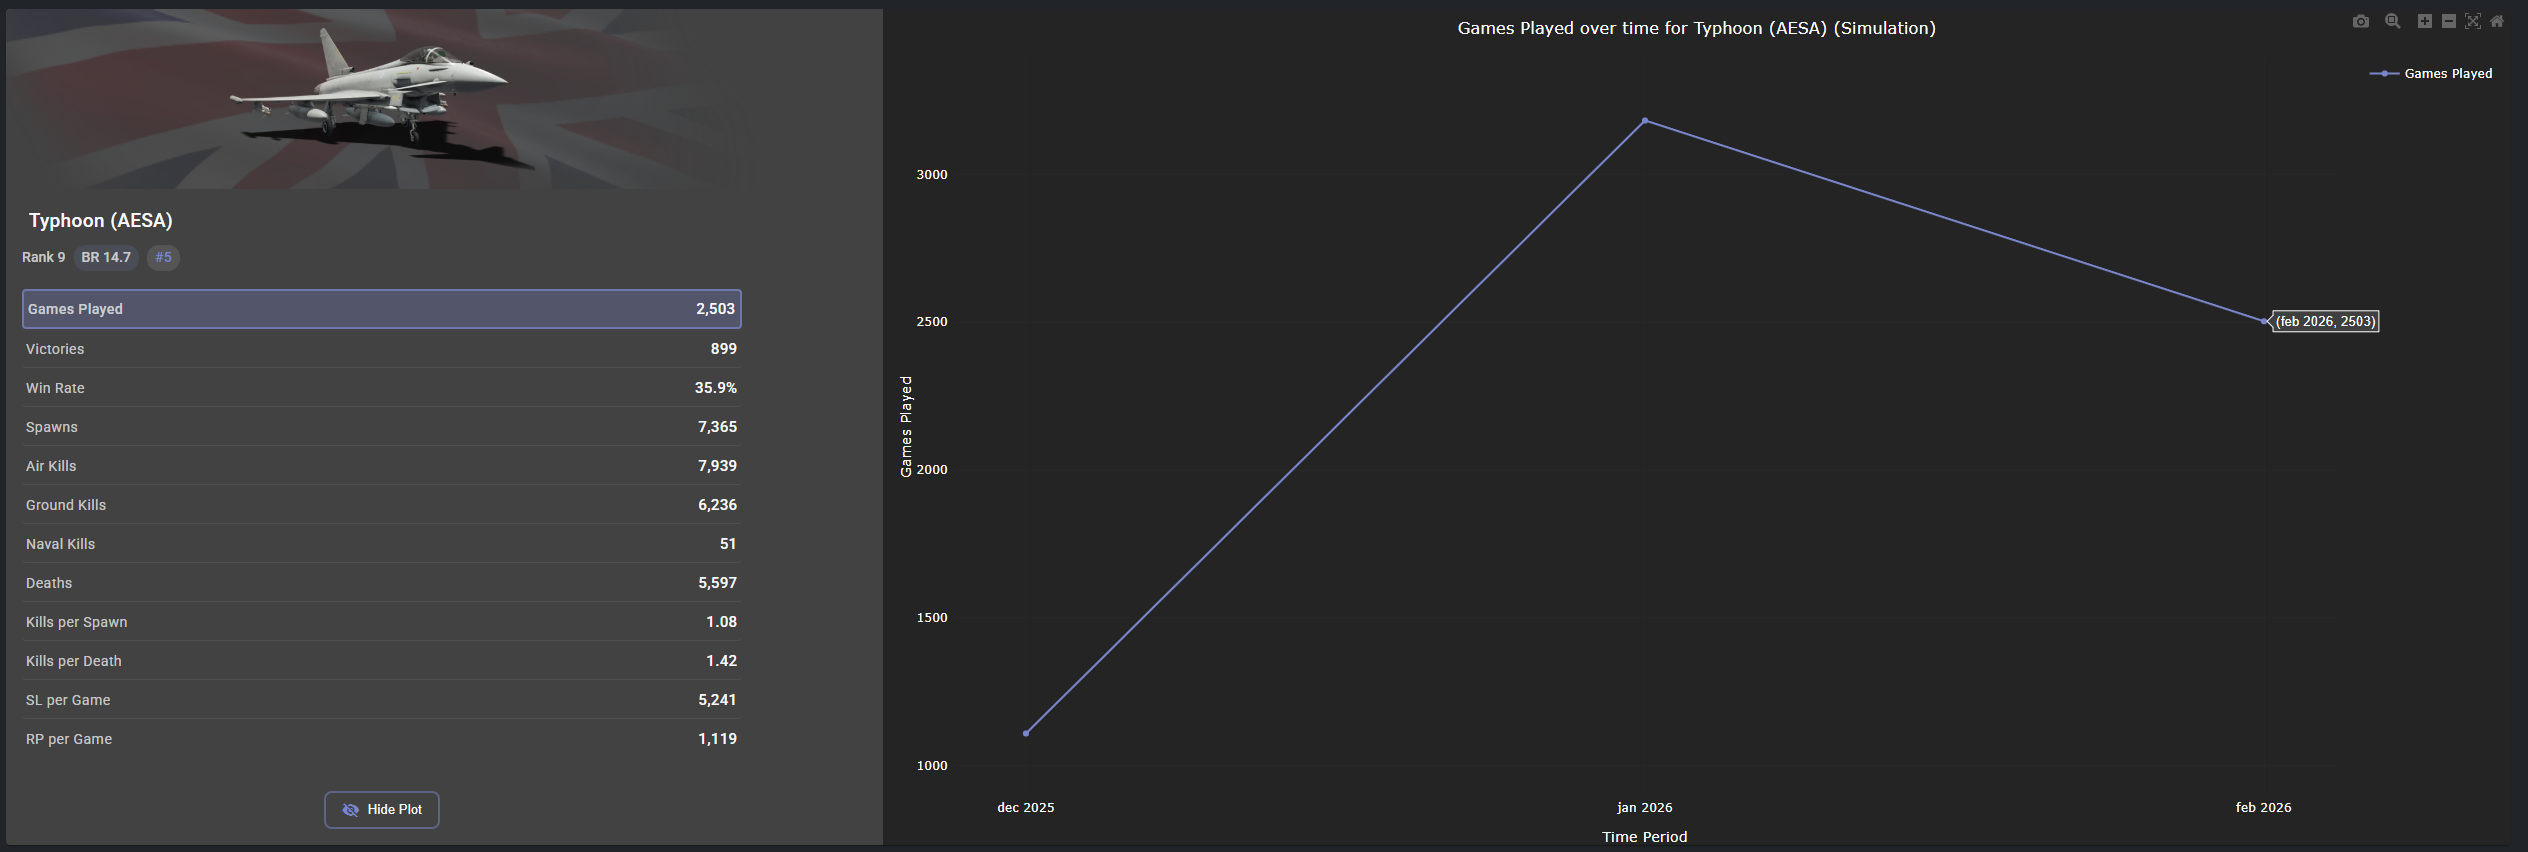Select the Games Played stat row

pyautogui.click(x=381, y=309)
